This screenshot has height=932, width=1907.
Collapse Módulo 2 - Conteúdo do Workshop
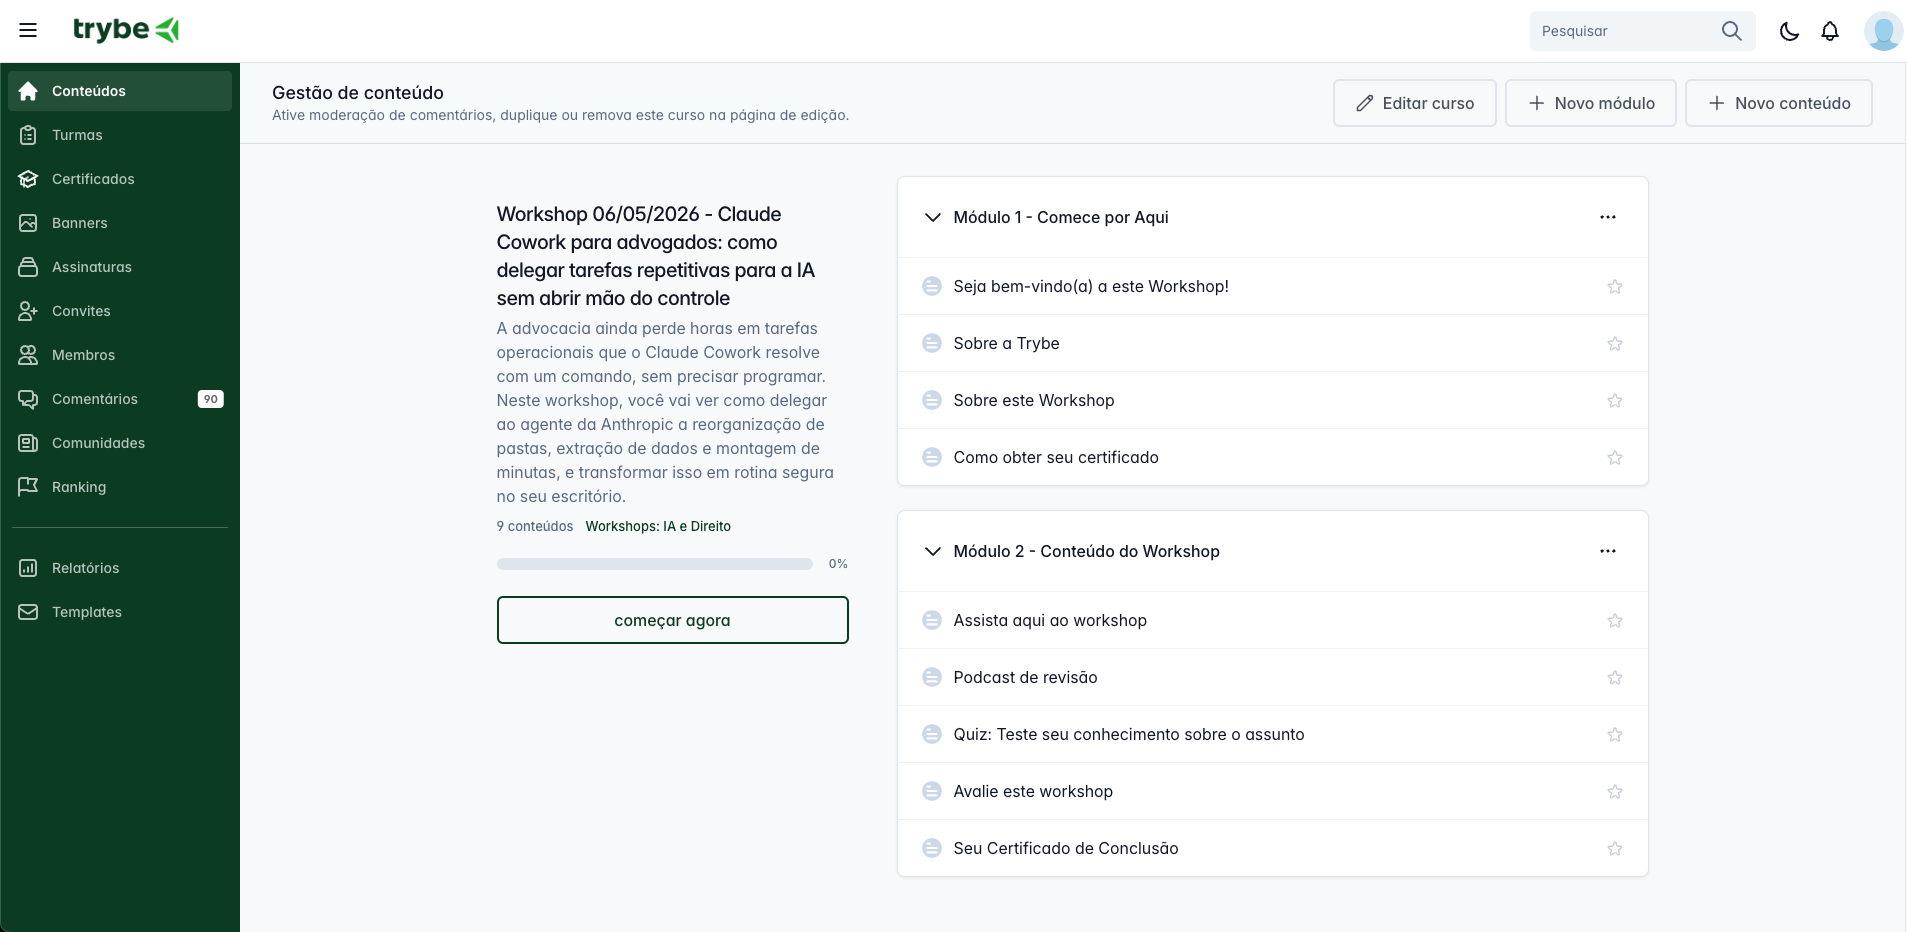pos(932,551)
